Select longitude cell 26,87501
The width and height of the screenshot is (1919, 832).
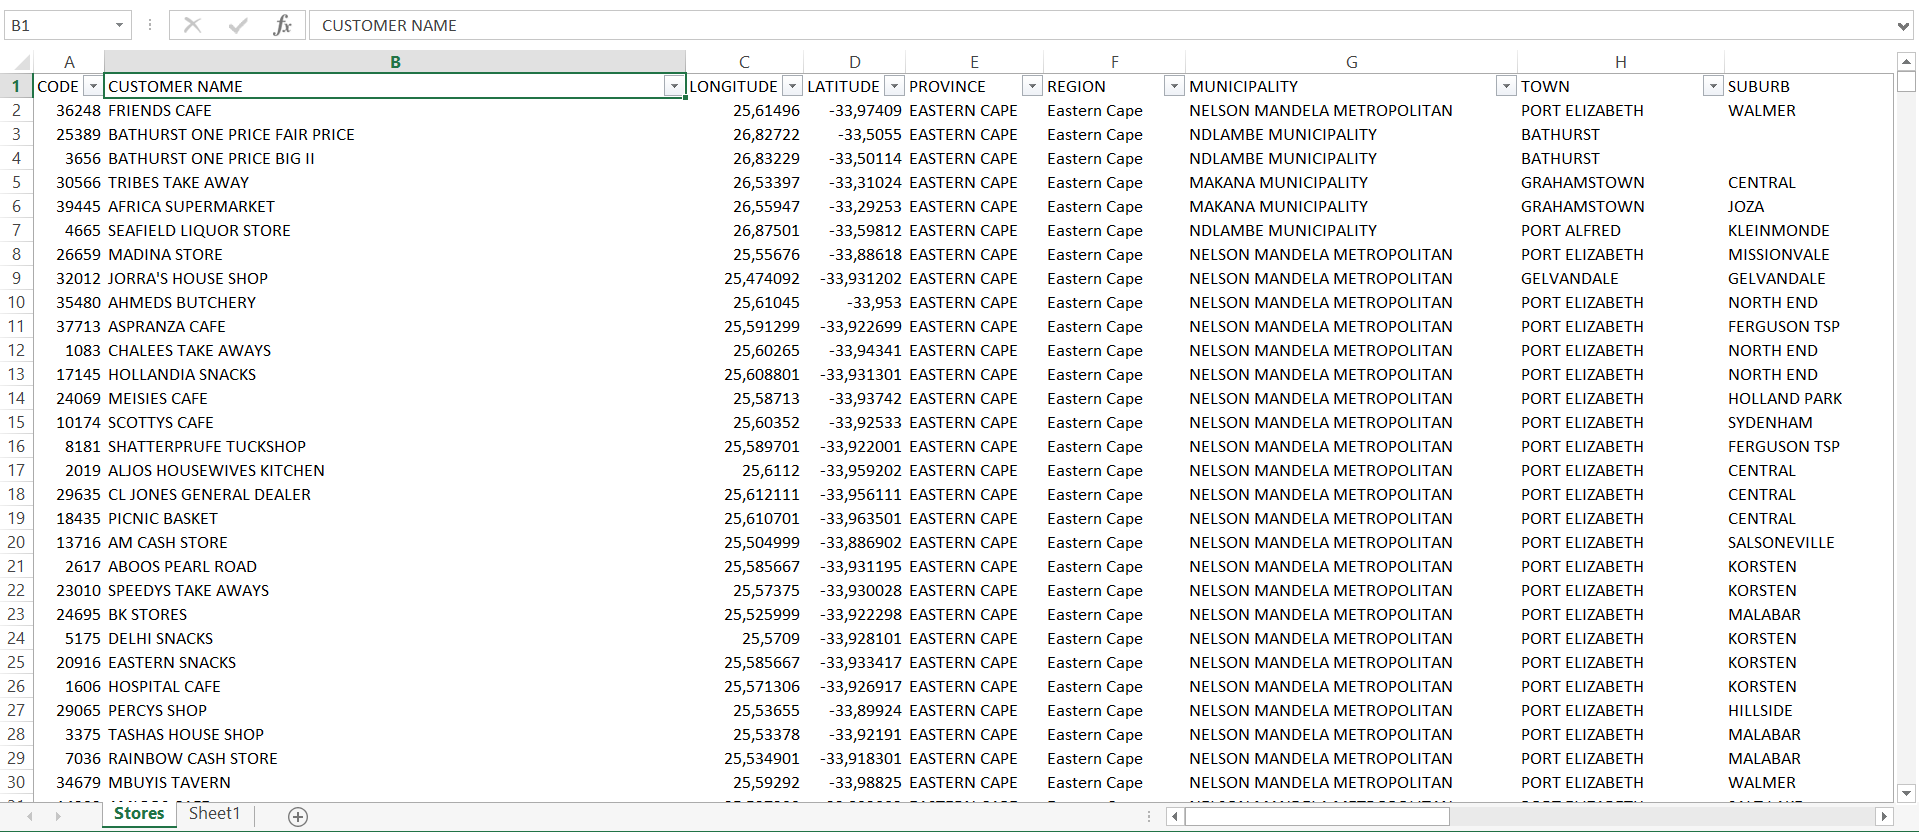pos(745,231)
